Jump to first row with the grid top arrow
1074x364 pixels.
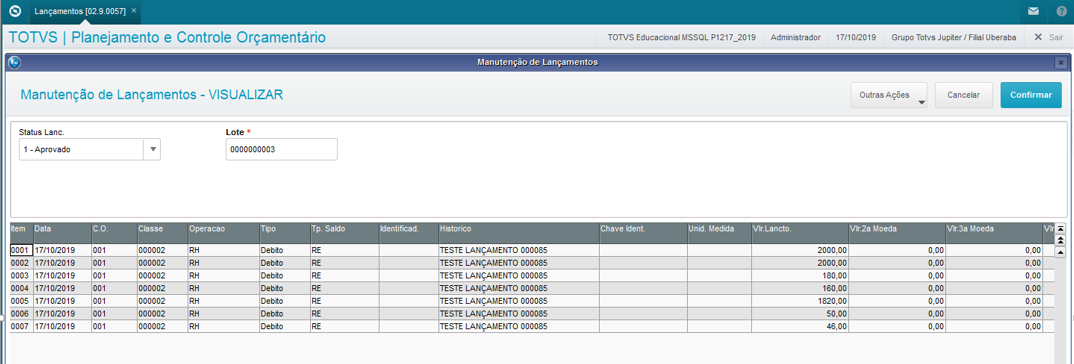[1060, 228]
